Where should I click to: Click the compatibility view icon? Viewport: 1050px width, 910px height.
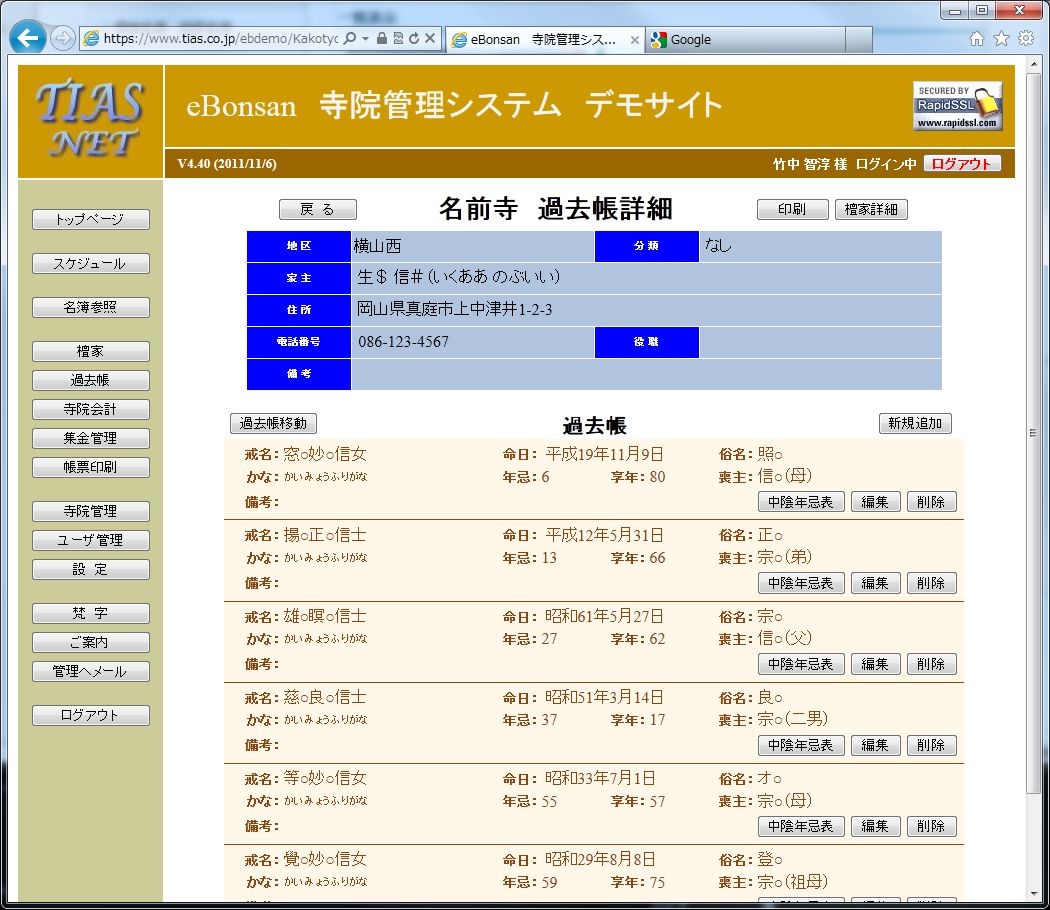click(x=398, y=38)
